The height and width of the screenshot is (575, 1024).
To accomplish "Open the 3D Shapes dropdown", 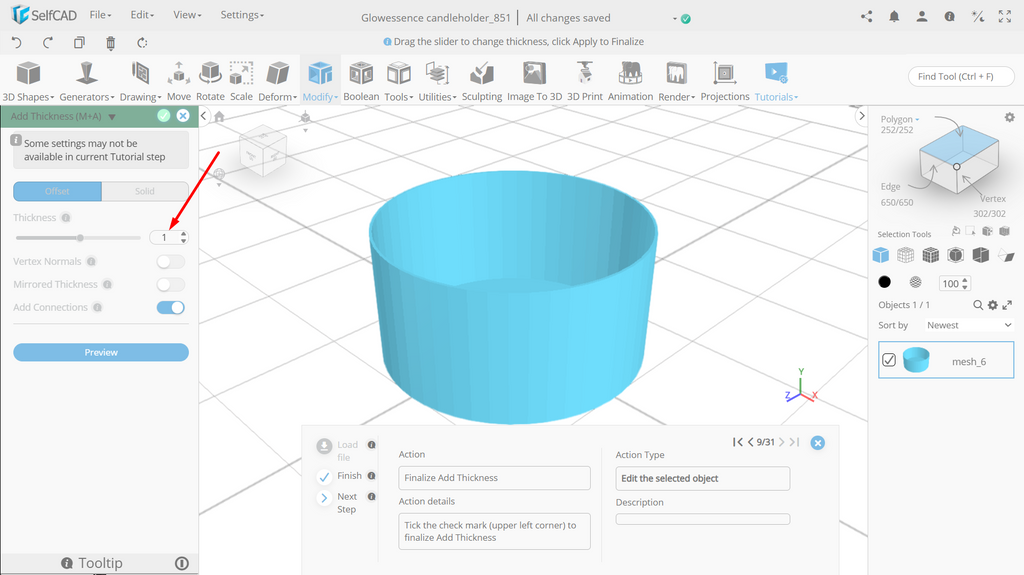I will [28, 81].
